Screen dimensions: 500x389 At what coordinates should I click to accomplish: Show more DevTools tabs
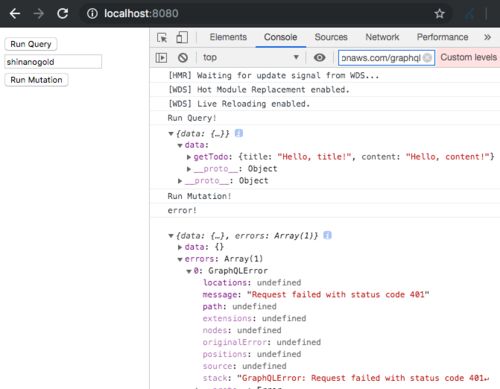pyautogui.click(x=487, y=37)
